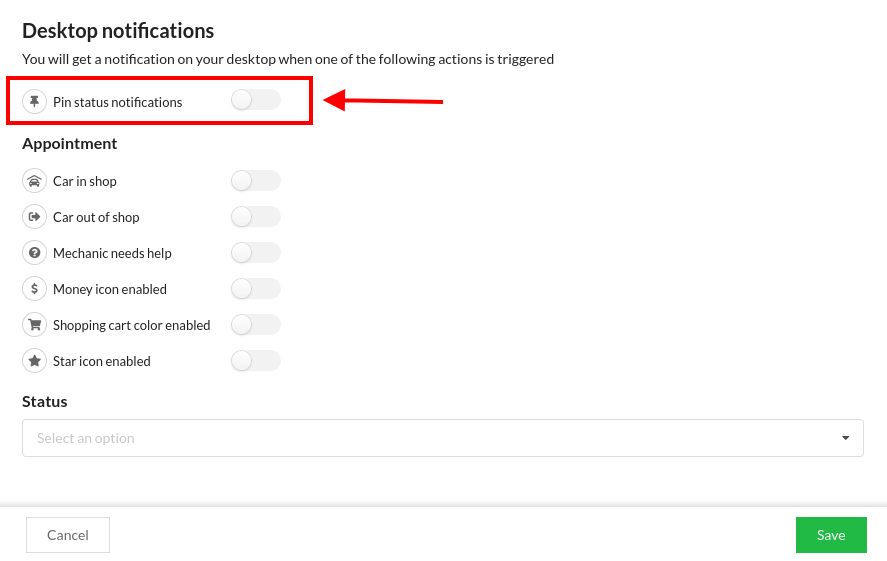Click the Status dropdown arrow
Viewport: 887px width, 561px height.
coord(845,438)
